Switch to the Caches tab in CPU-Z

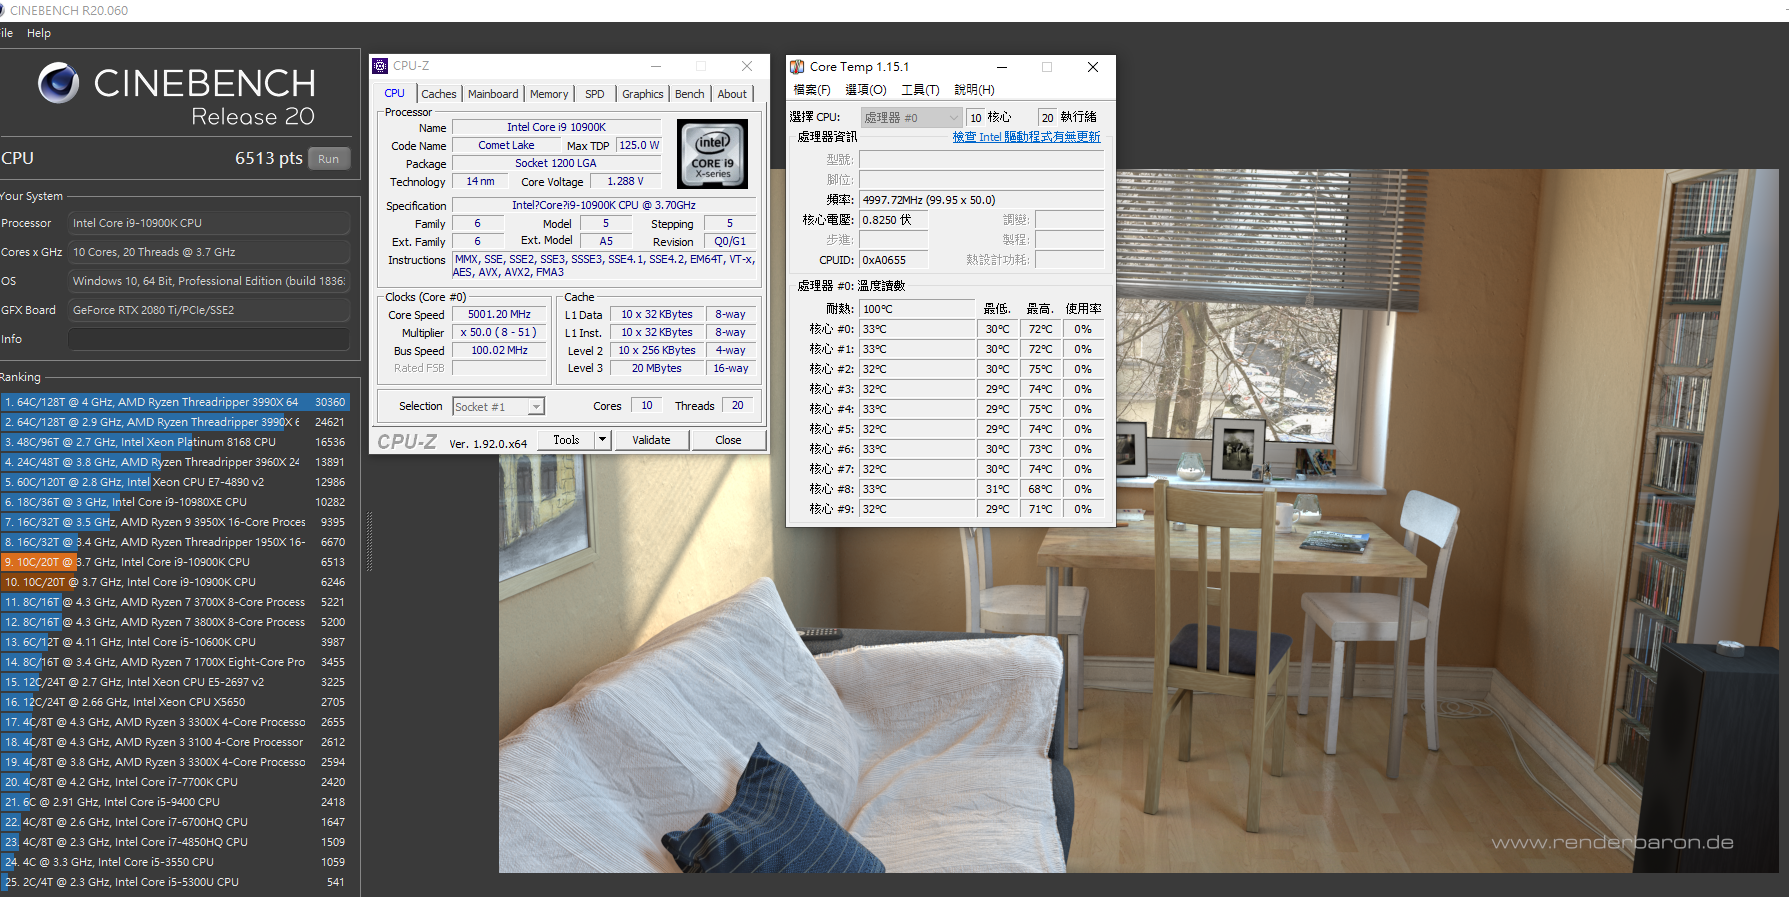pyautogui.click(x=439, y=94)
